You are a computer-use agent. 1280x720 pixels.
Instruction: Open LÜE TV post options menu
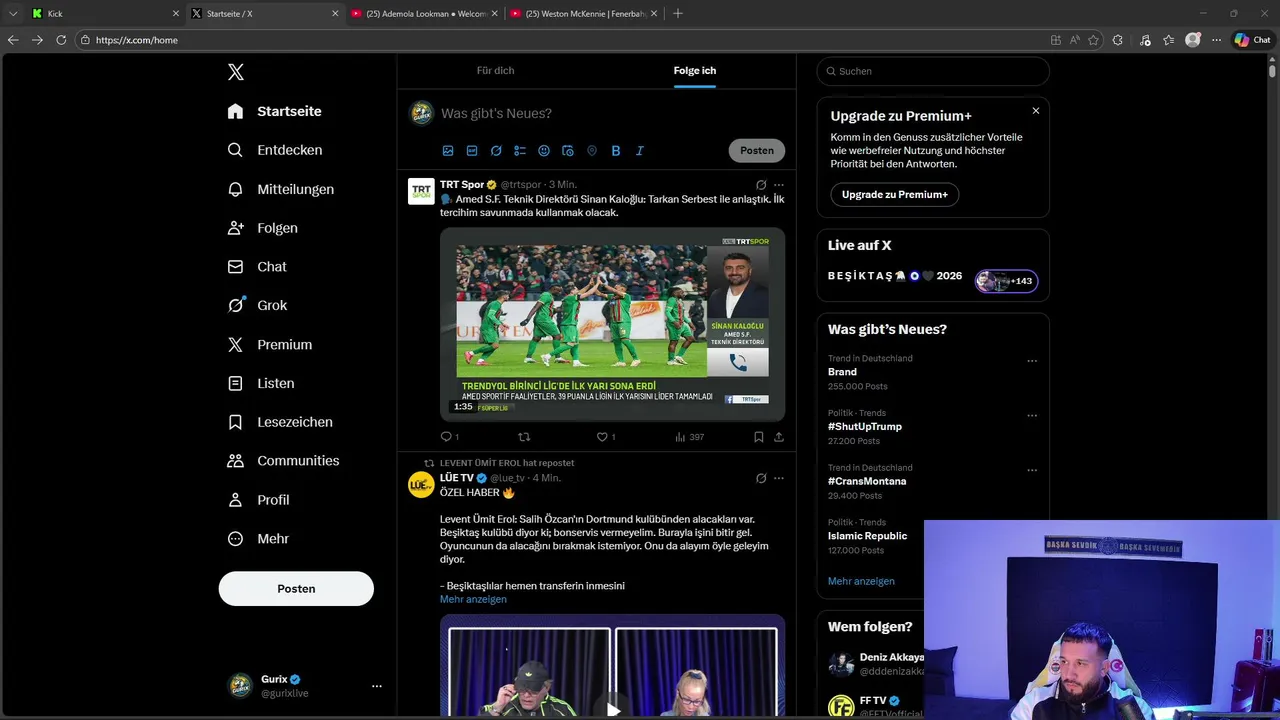point(779,478)
